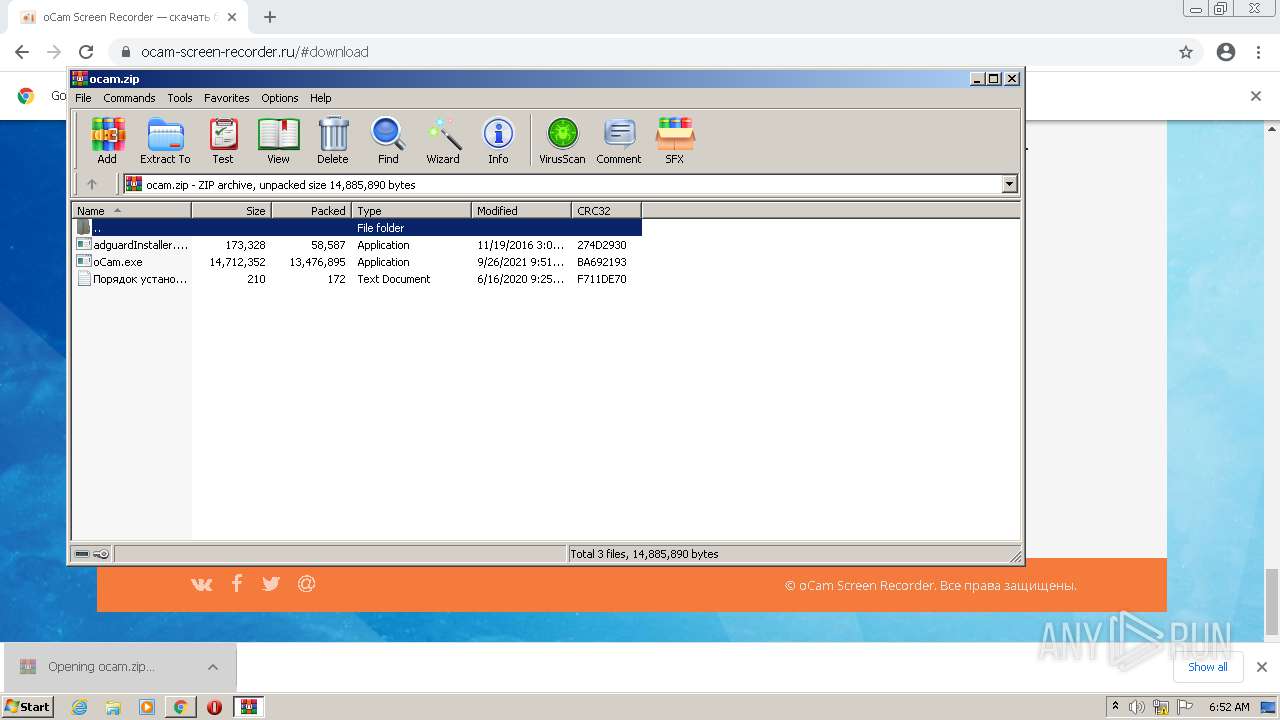The image size is (1280, 720).
Task: Show archive Info
Action: click(498, 141)
